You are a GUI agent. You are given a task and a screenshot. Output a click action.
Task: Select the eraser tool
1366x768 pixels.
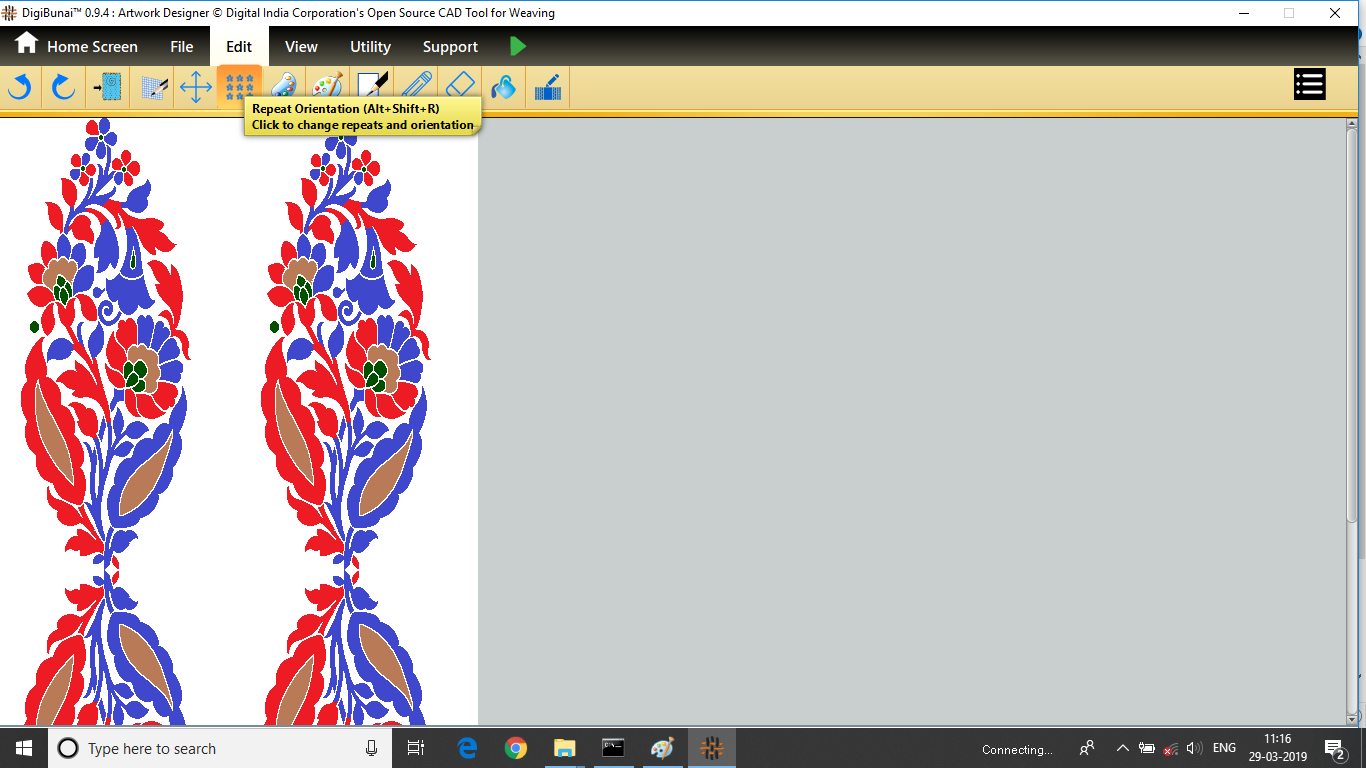[x=460, y=87]
